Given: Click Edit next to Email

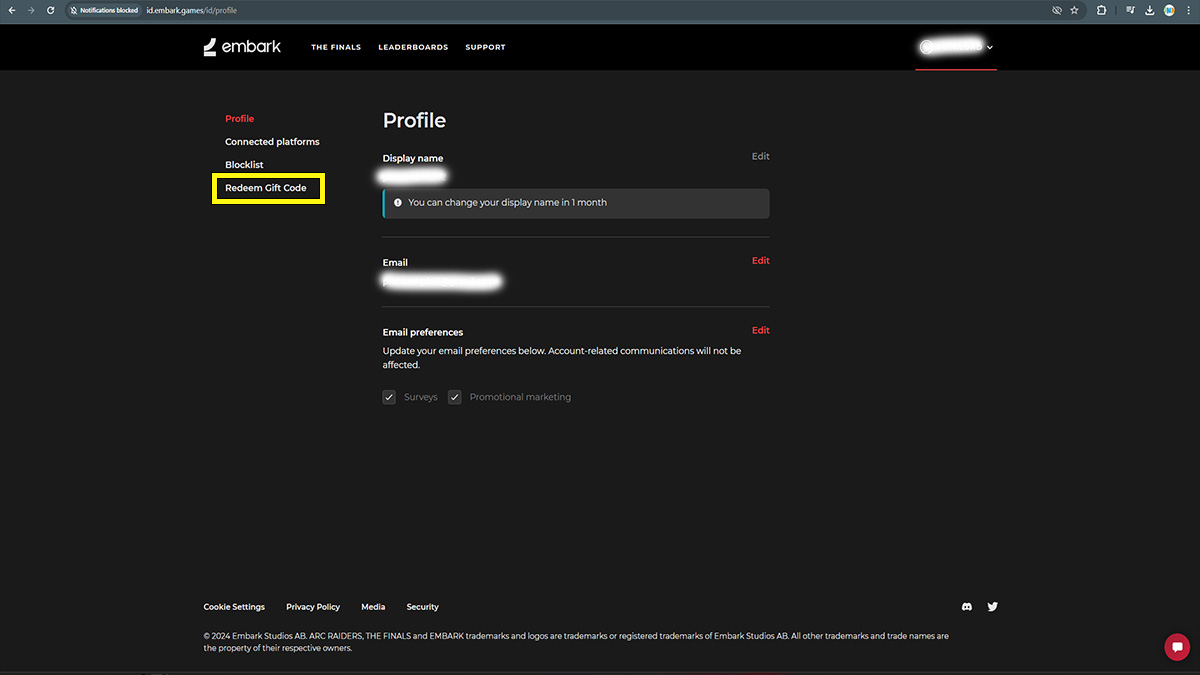Looking at the screenshot, I should pyautogui.click(x=761, y=261).
